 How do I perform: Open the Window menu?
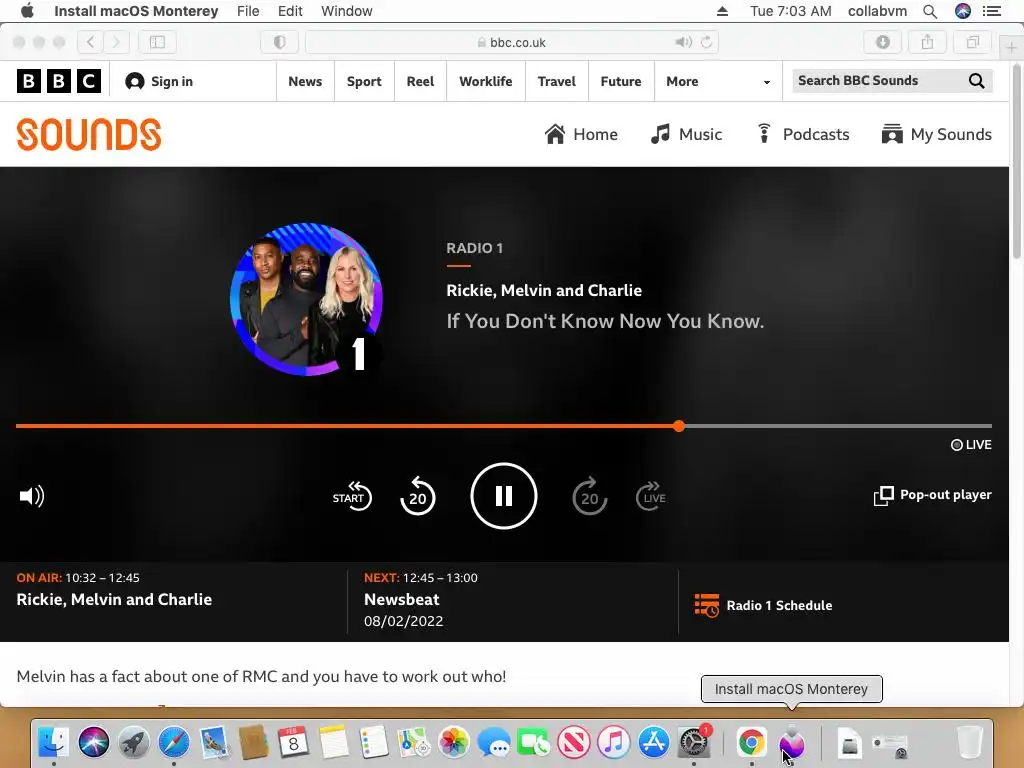[x=347, y=11]
